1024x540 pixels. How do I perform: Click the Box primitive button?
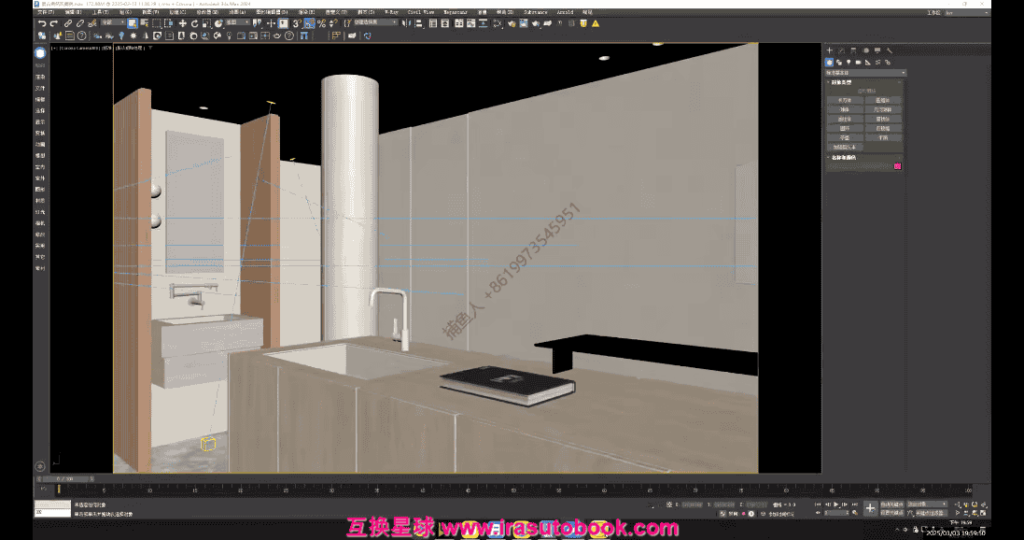coord(845,100)
